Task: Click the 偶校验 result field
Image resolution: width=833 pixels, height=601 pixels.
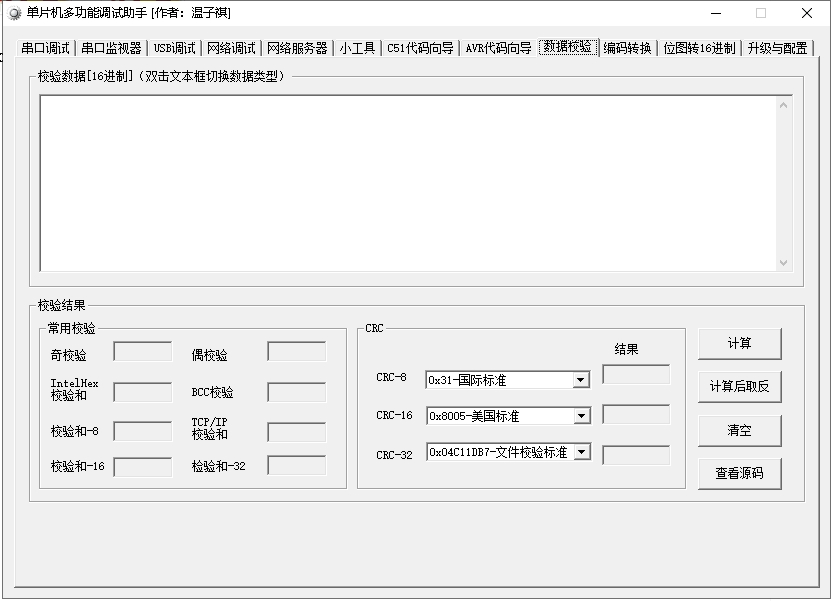Action: point(297,352)
